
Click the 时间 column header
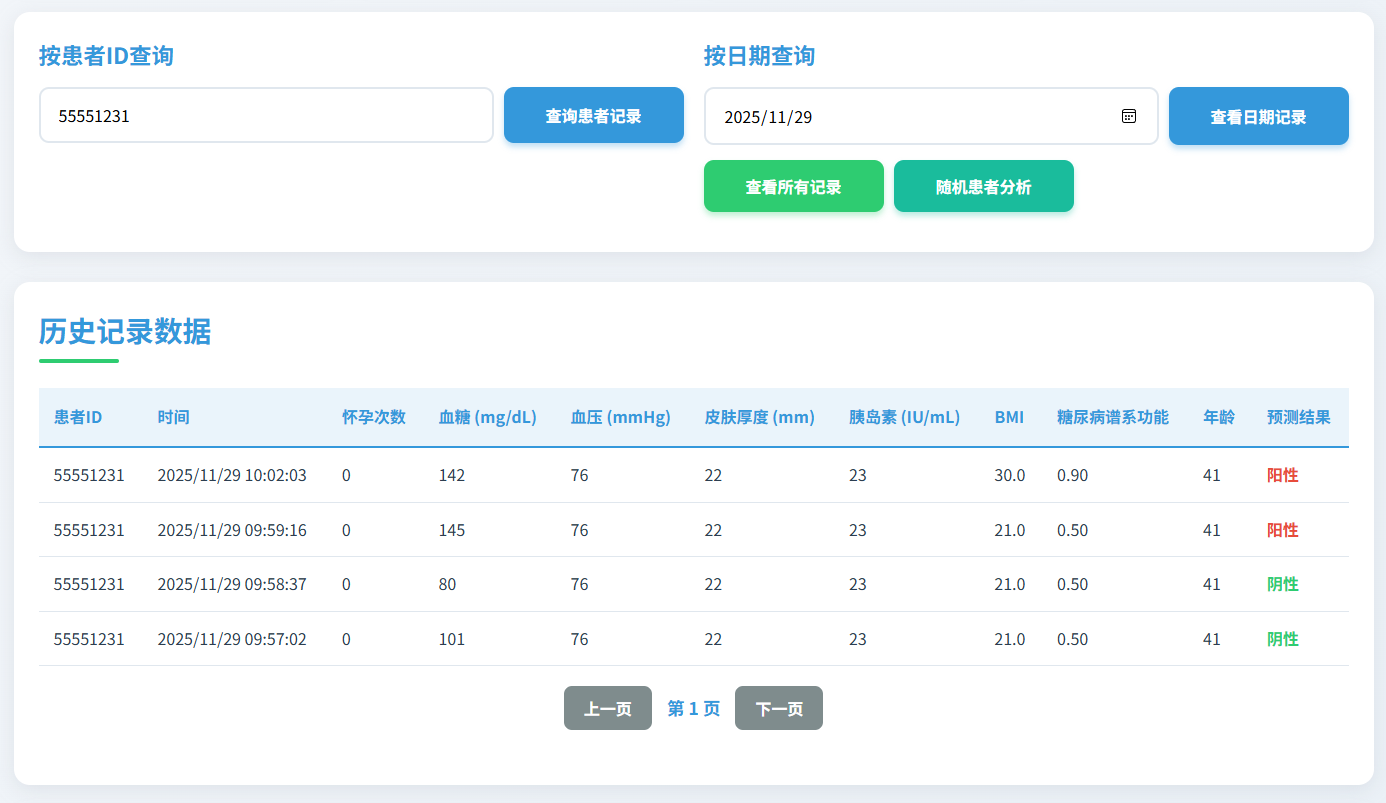tap(173, 417)
